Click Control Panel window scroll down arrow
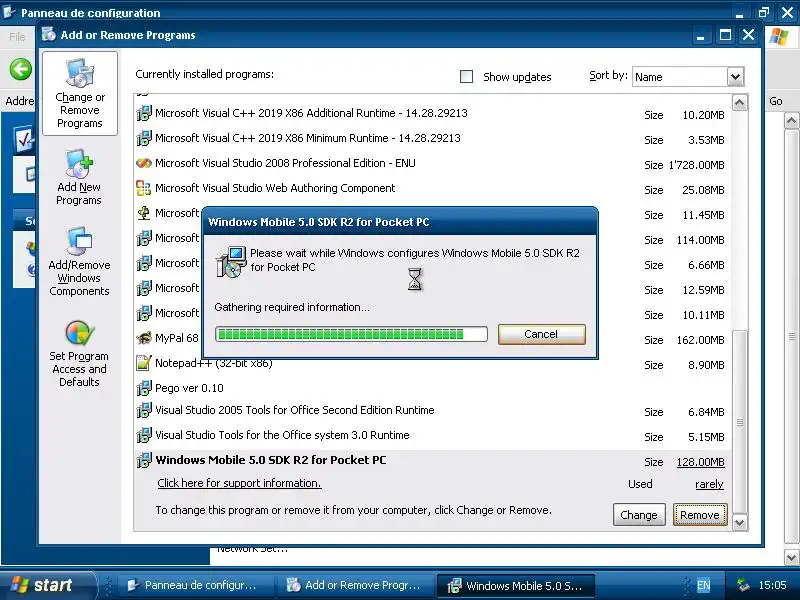Image resolution: width=800 pixels, height=600 pixels. [x=791, y=557]
